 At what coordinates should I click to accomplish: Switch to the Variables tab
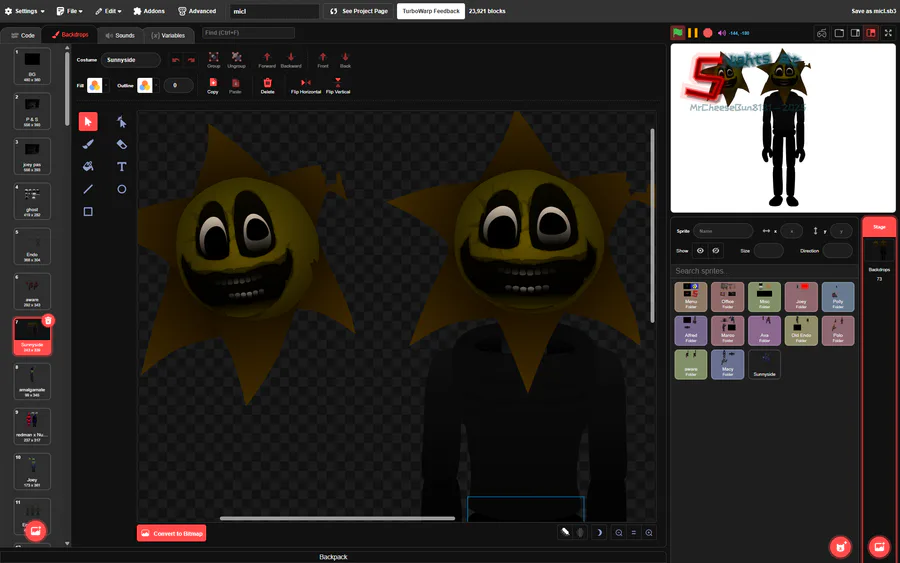pyautogui.click(x=168, y=35)
